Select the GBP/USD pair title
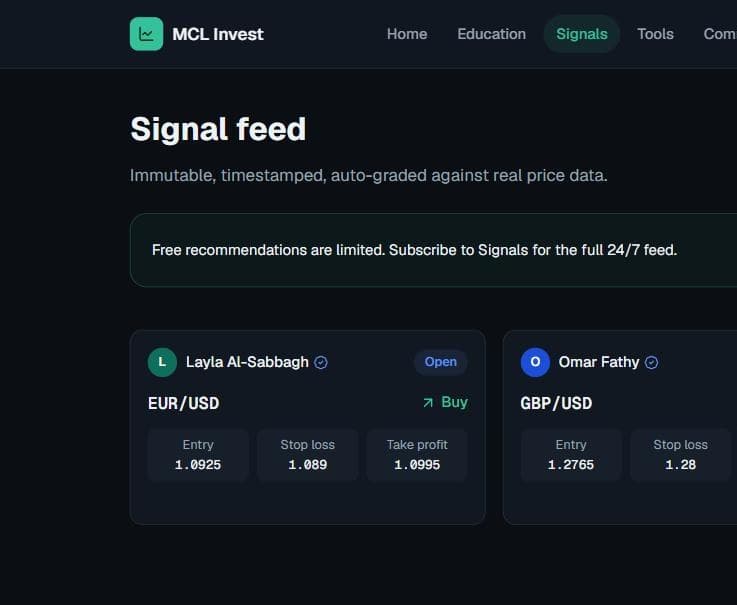The width and height of the screenshot is (737, 605). [556, 403]
